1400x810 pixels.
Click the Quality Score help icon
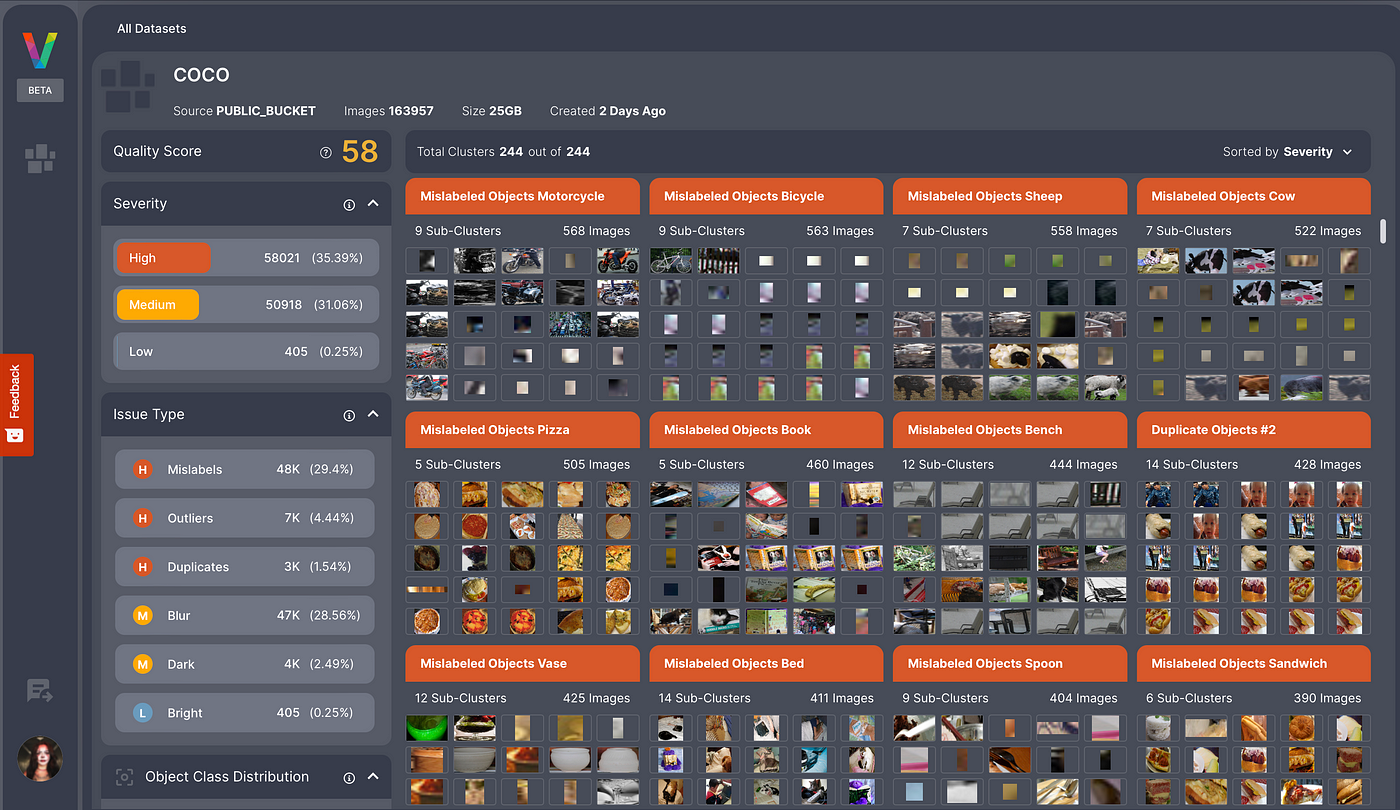click(325, 152)
